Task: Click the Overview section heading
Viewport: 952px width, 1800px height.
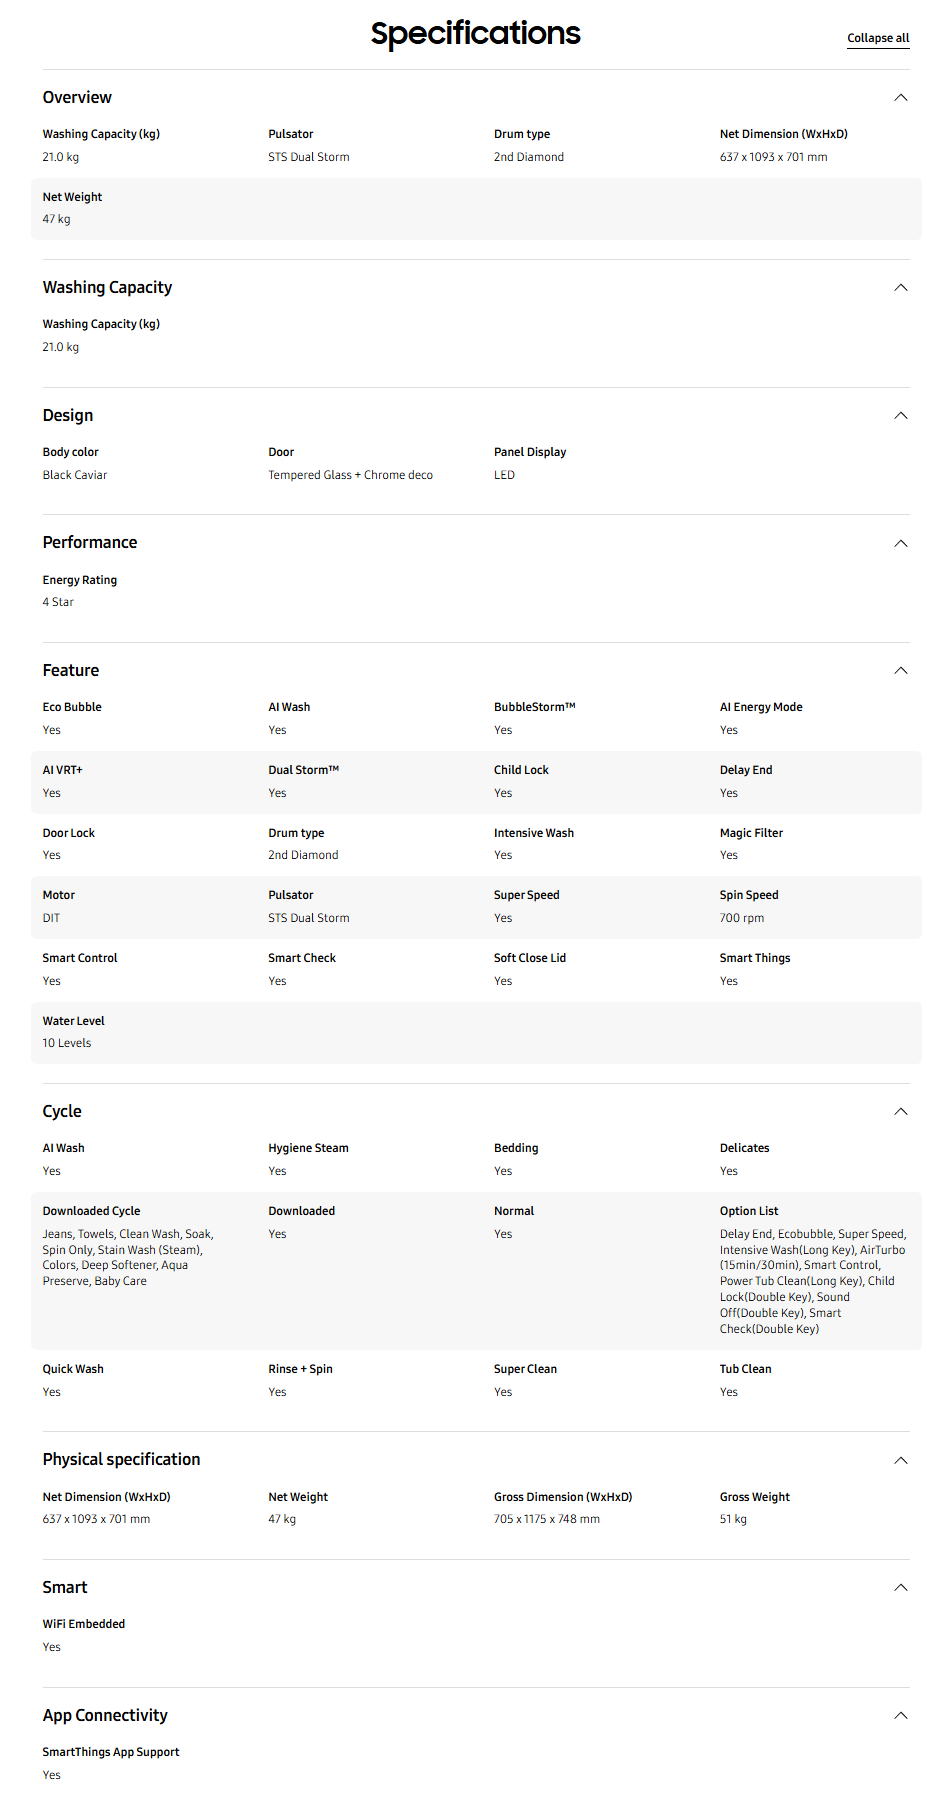Action: tap(77, 97)
